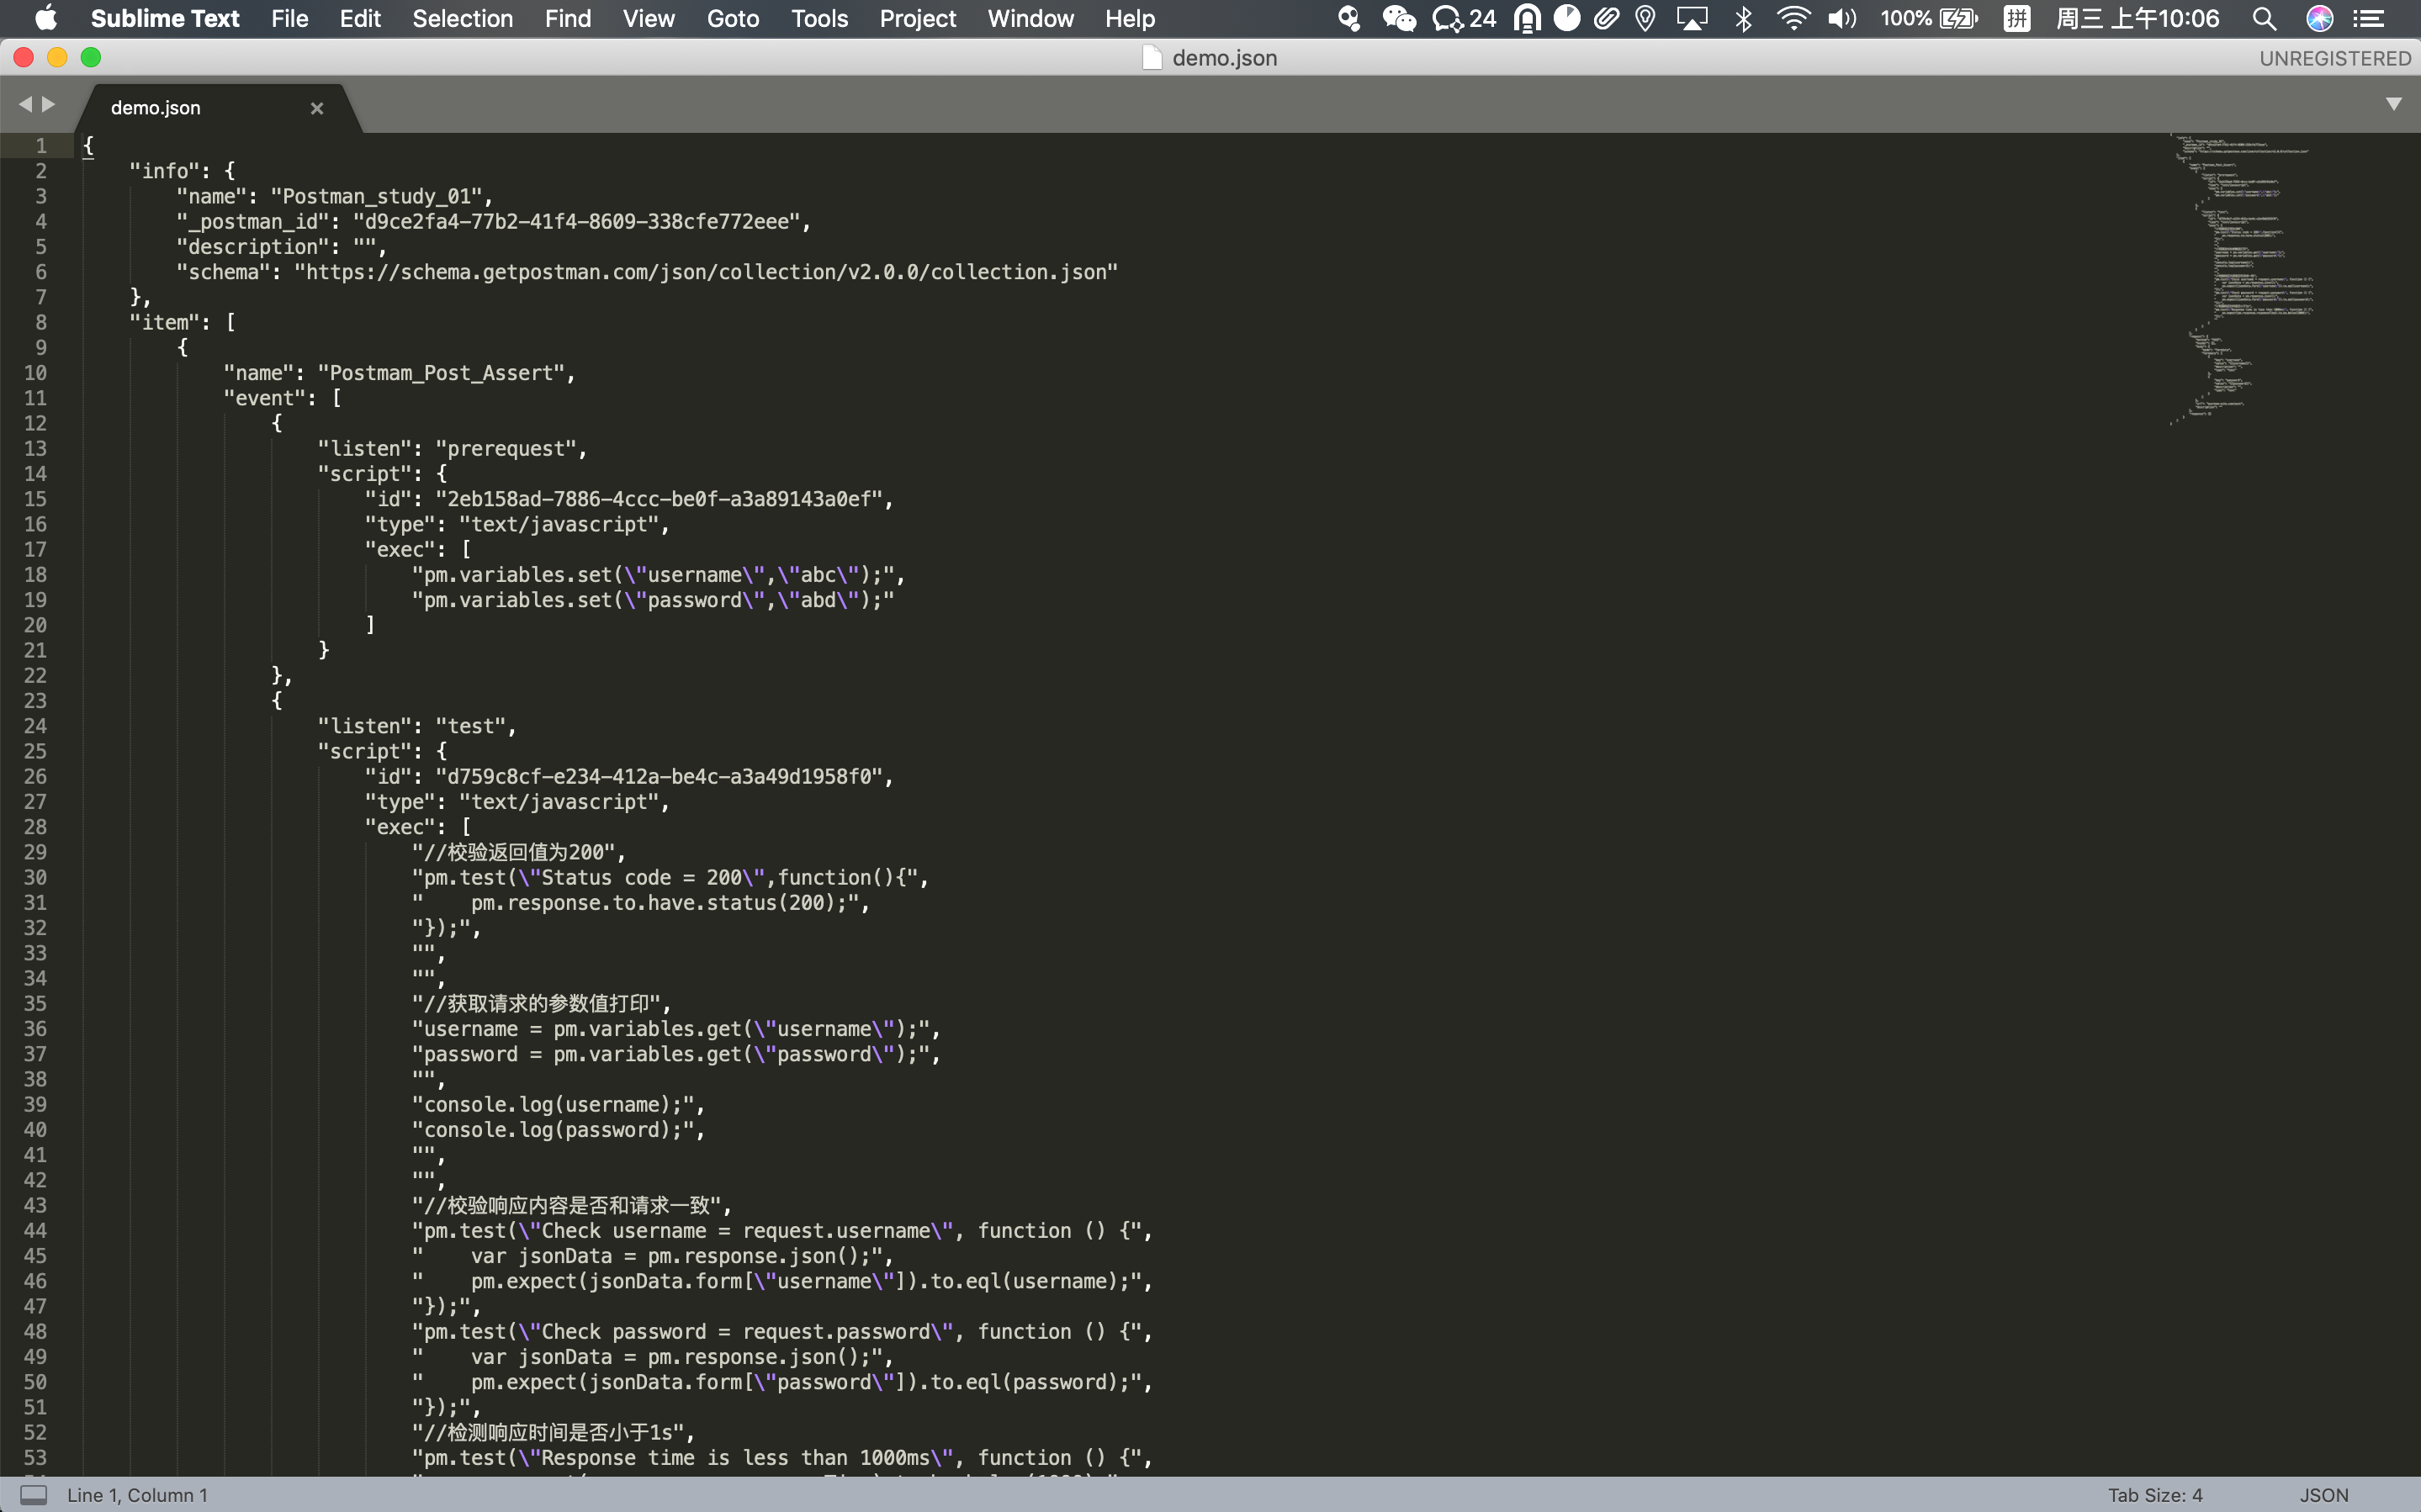Image resolution: width=2421 pixels, height=1512 pixels.
Task: Open the Help menu
Action: [1130, 18]
